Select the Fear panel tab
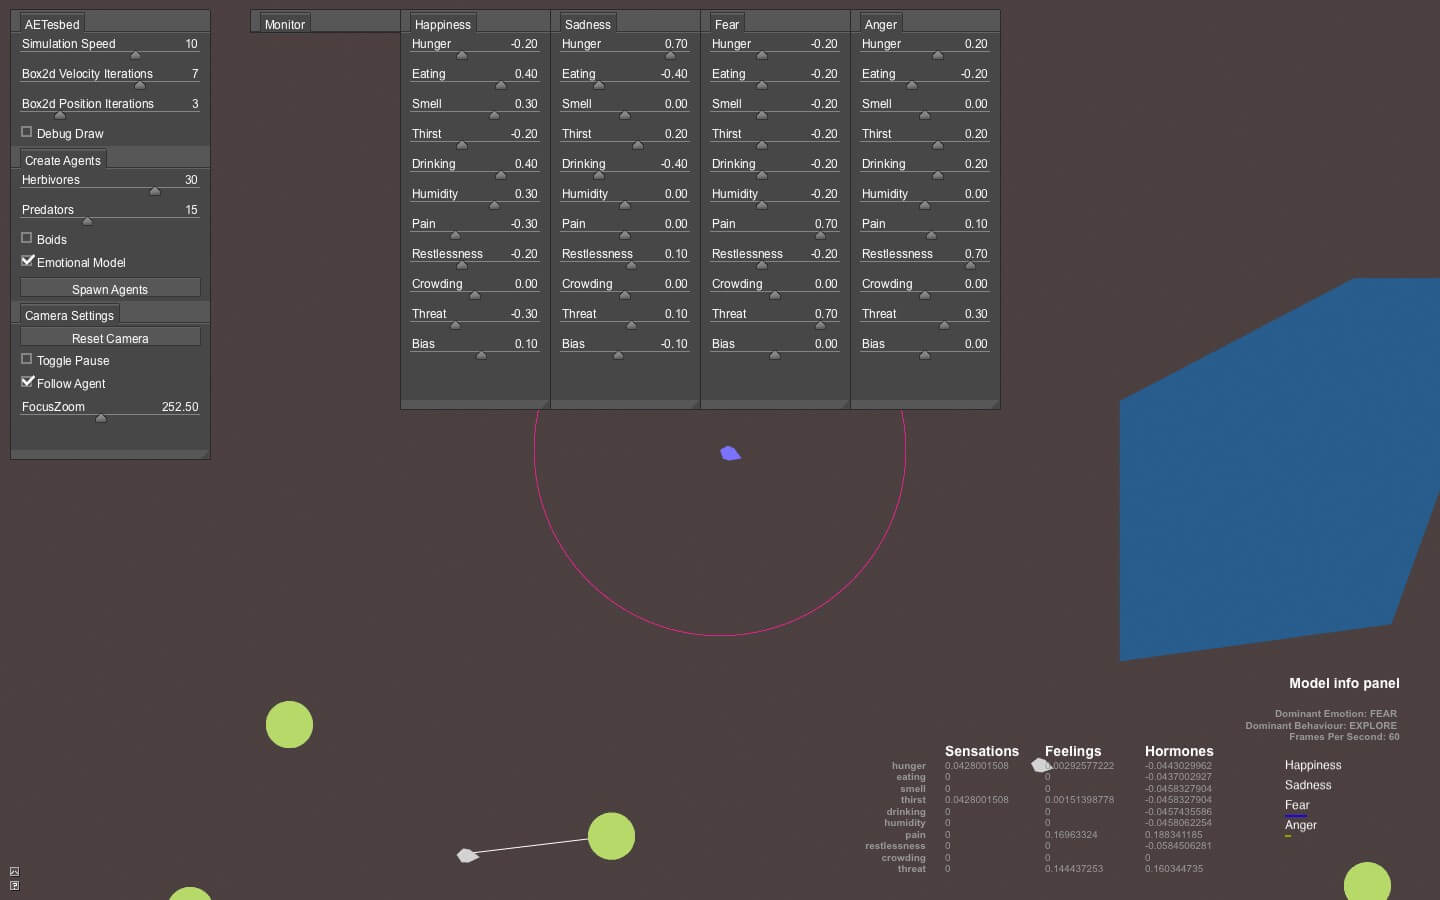Viewport: 1440px width, 900px height. (x=727, y=24)
